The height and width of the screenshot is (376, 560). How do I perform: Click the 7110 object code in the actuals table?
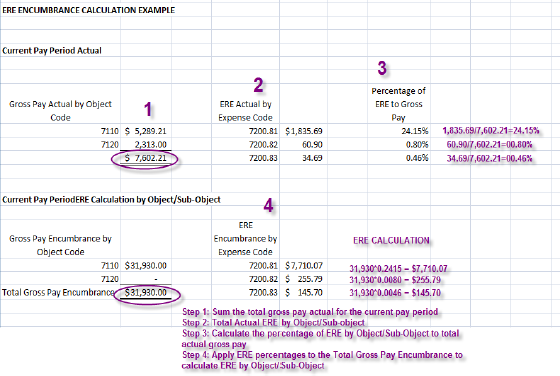pyautogui.click(x=110, y=131)
